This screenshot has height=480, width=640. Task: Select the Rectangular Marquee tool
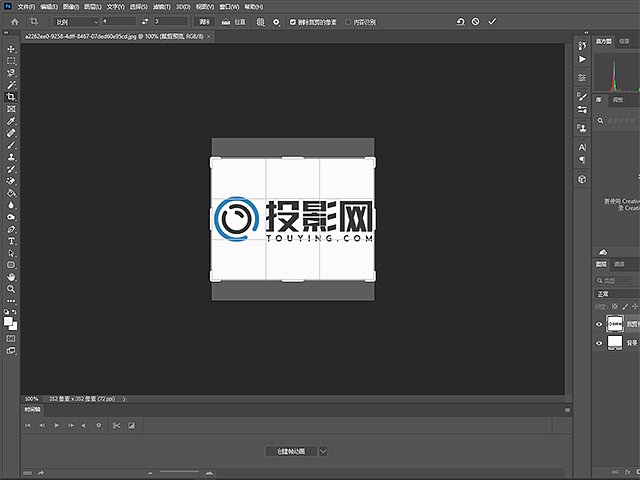pos(11,61)
